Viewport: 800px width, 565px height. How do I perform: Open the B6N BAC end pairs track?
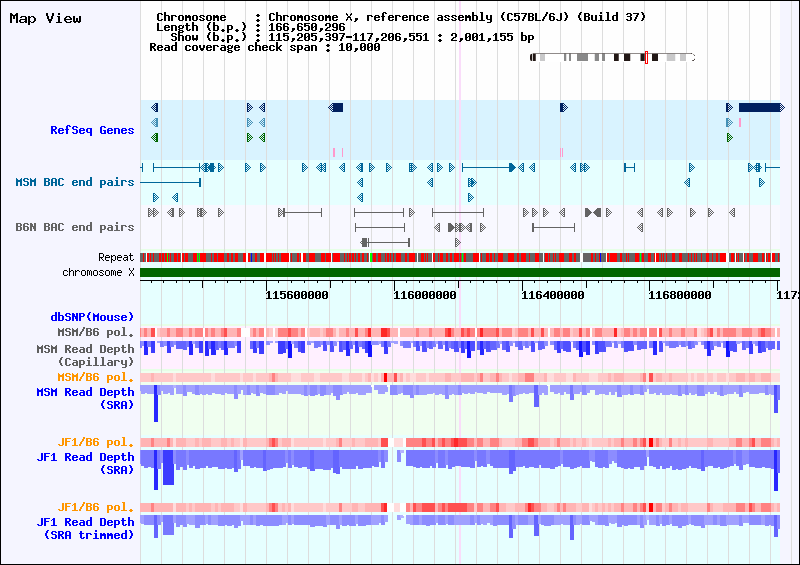point(74,227)
